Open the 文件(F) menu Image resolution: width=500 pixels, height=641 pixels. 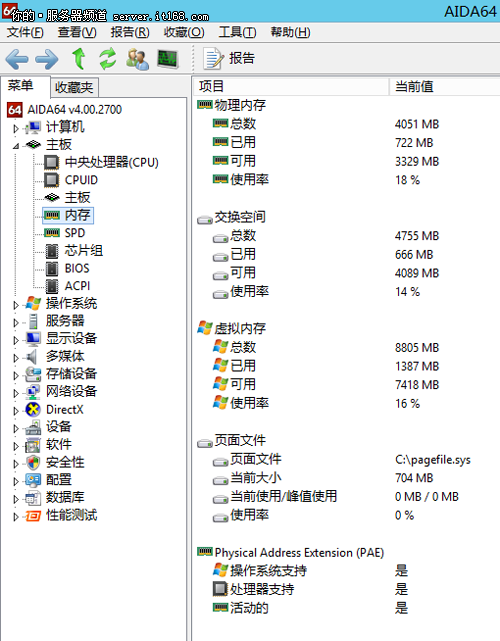[x=25, y=32]
